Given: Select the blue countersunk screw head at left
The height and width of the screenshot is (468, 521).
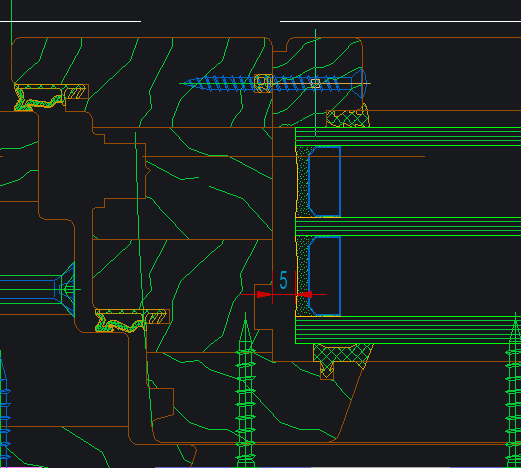Looking at the screenshot, I should click(x=65, y=289).
